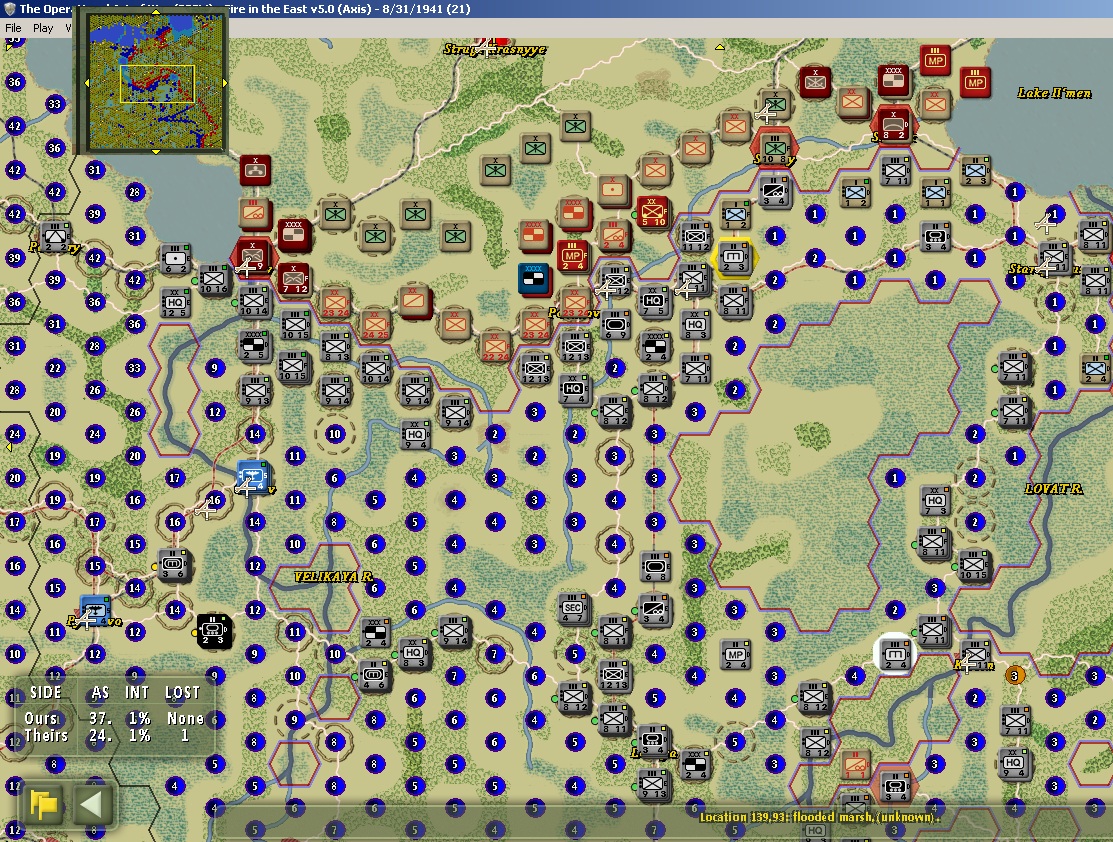
Task: Select the black armored unit marked 2 3
Action: [x=213, y=632]
